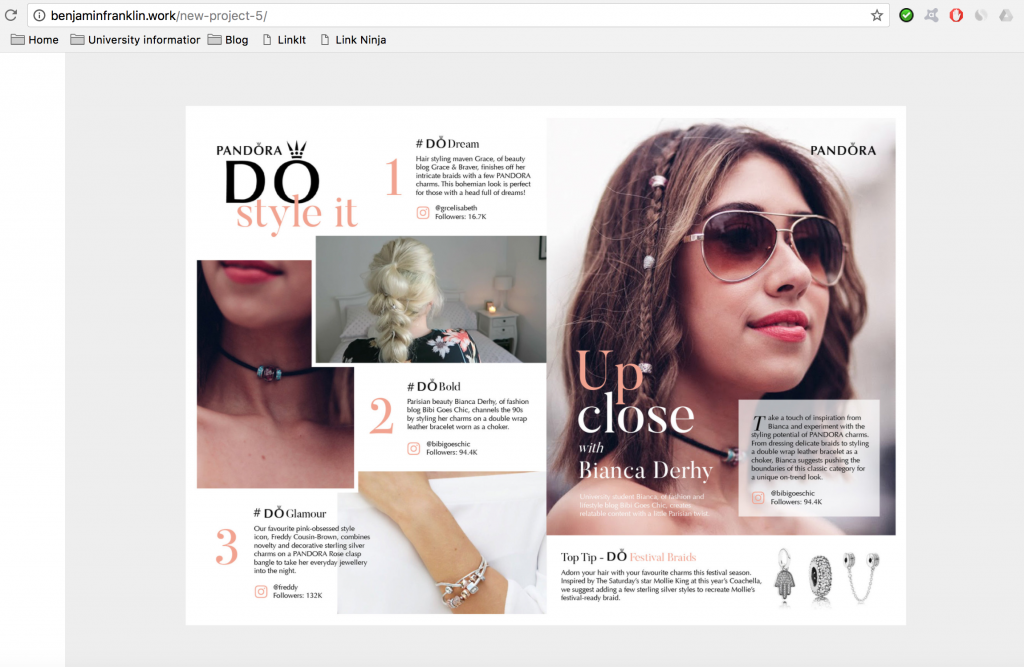Click the large pink number 3
The image size is (1024, 667).
pos(227,546)
